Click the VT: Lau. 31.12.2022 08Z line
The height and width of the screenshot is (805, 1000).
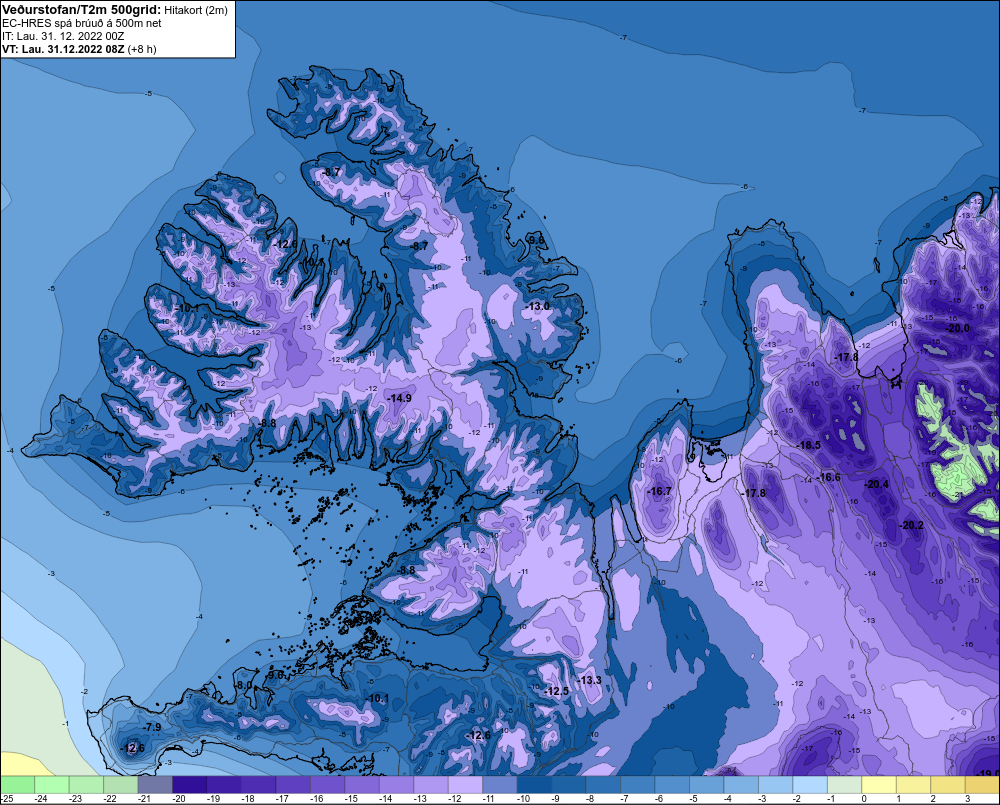(x=63, y=48)
